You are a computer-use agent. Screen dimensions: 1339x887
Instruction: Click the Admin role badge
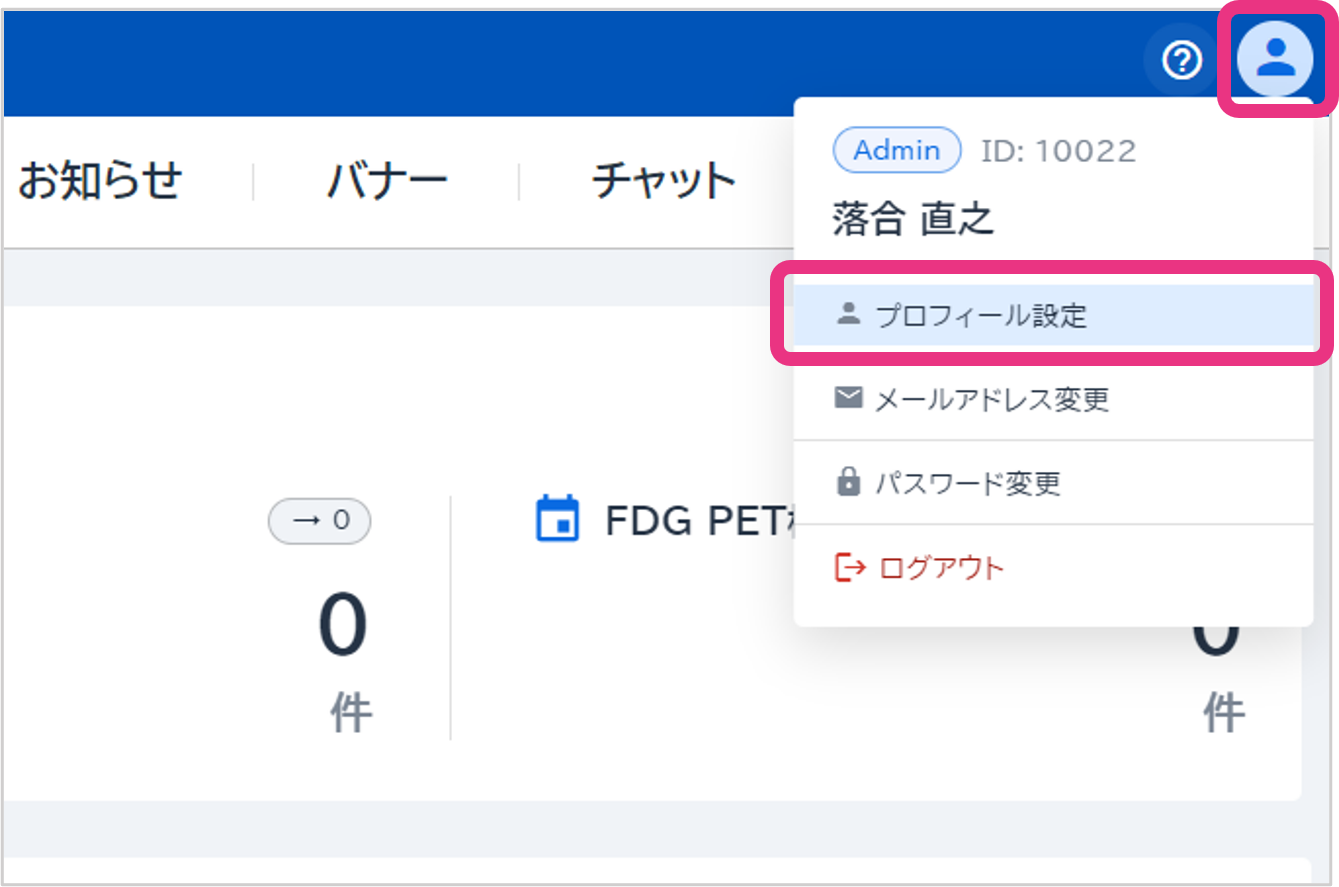pyautogui.click(x=896, y=151)
